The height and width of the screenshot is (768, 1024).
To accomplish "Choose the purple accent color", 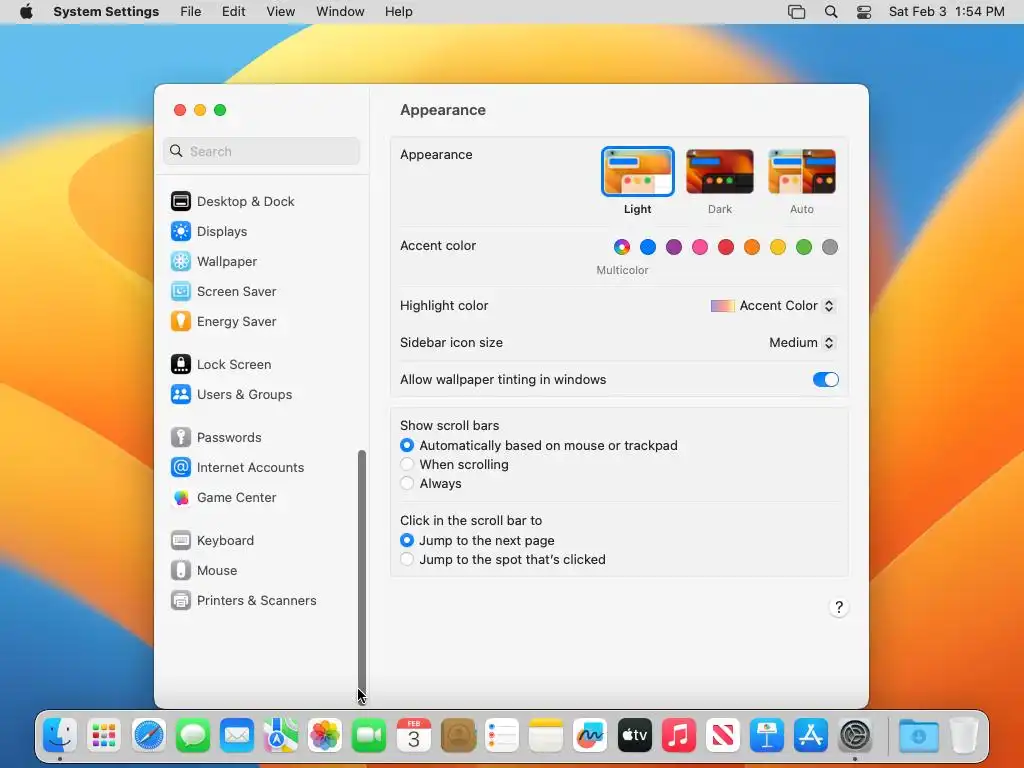I will pyautogui.click(x=674, y=247).
